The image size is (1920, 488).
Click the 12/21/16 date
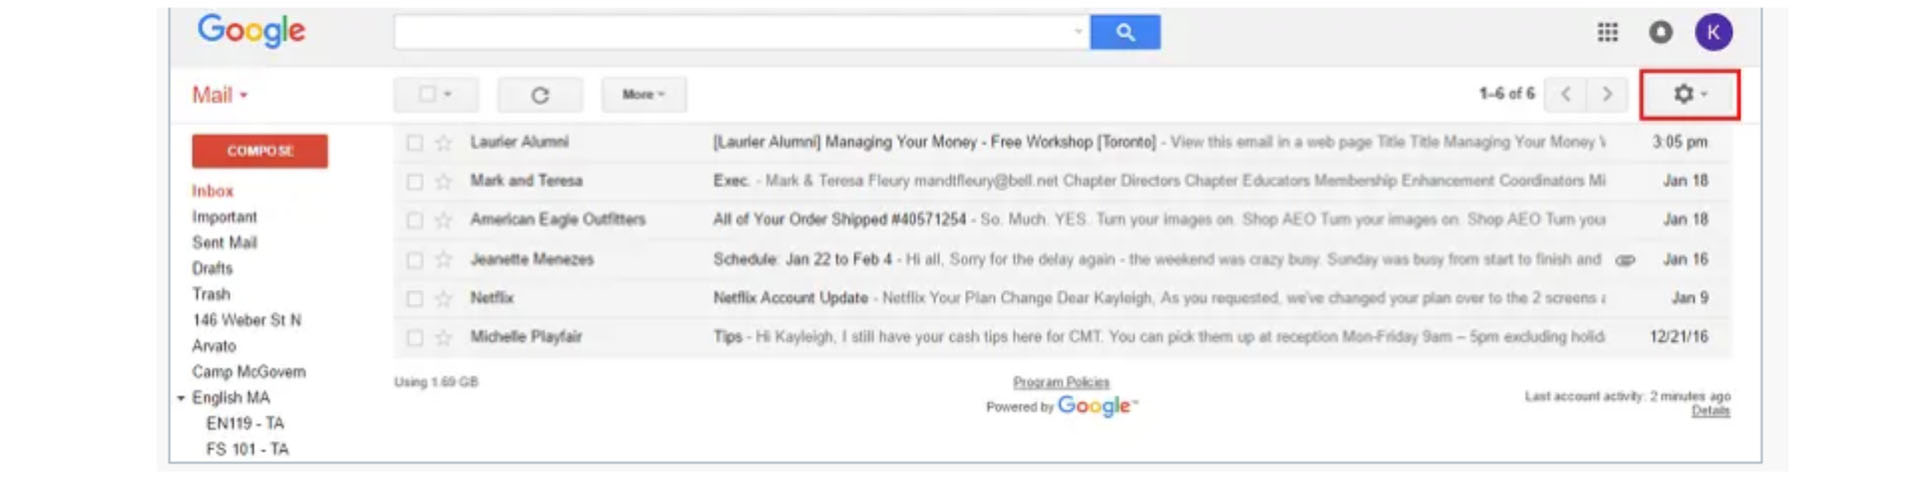[1679, 337]
